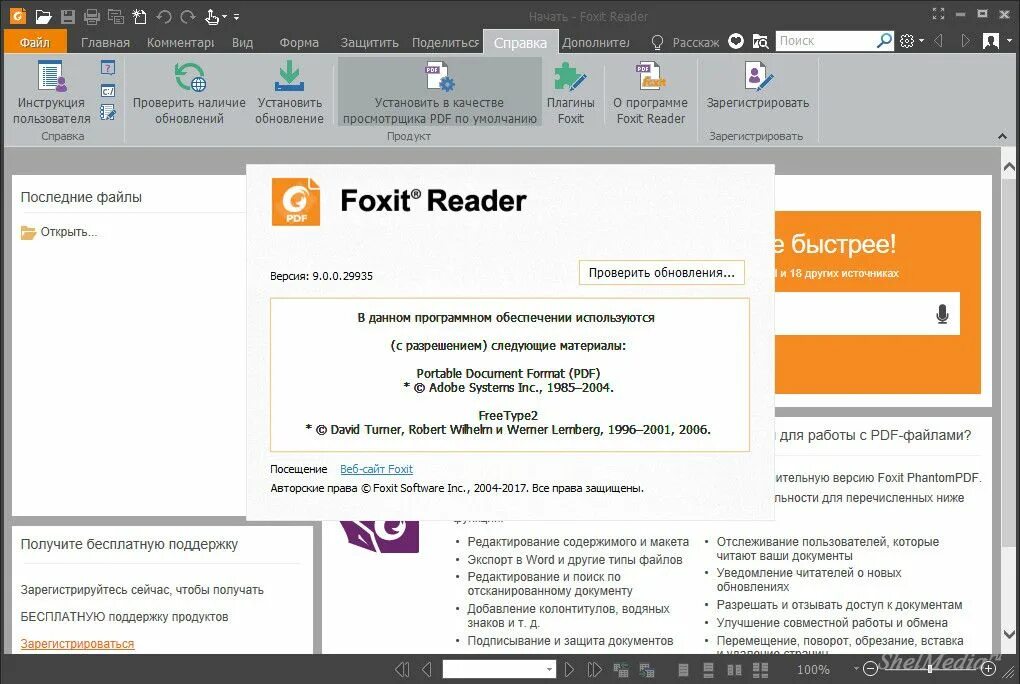
Task: Click into the Поиск search field
Action: pos(825,41)
